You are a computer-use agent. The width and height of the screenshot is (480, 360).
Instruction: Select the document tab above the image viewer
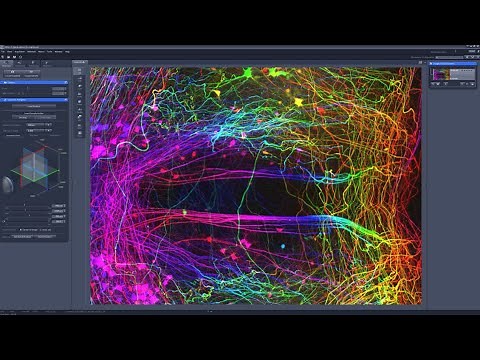(x=80, y=62)
